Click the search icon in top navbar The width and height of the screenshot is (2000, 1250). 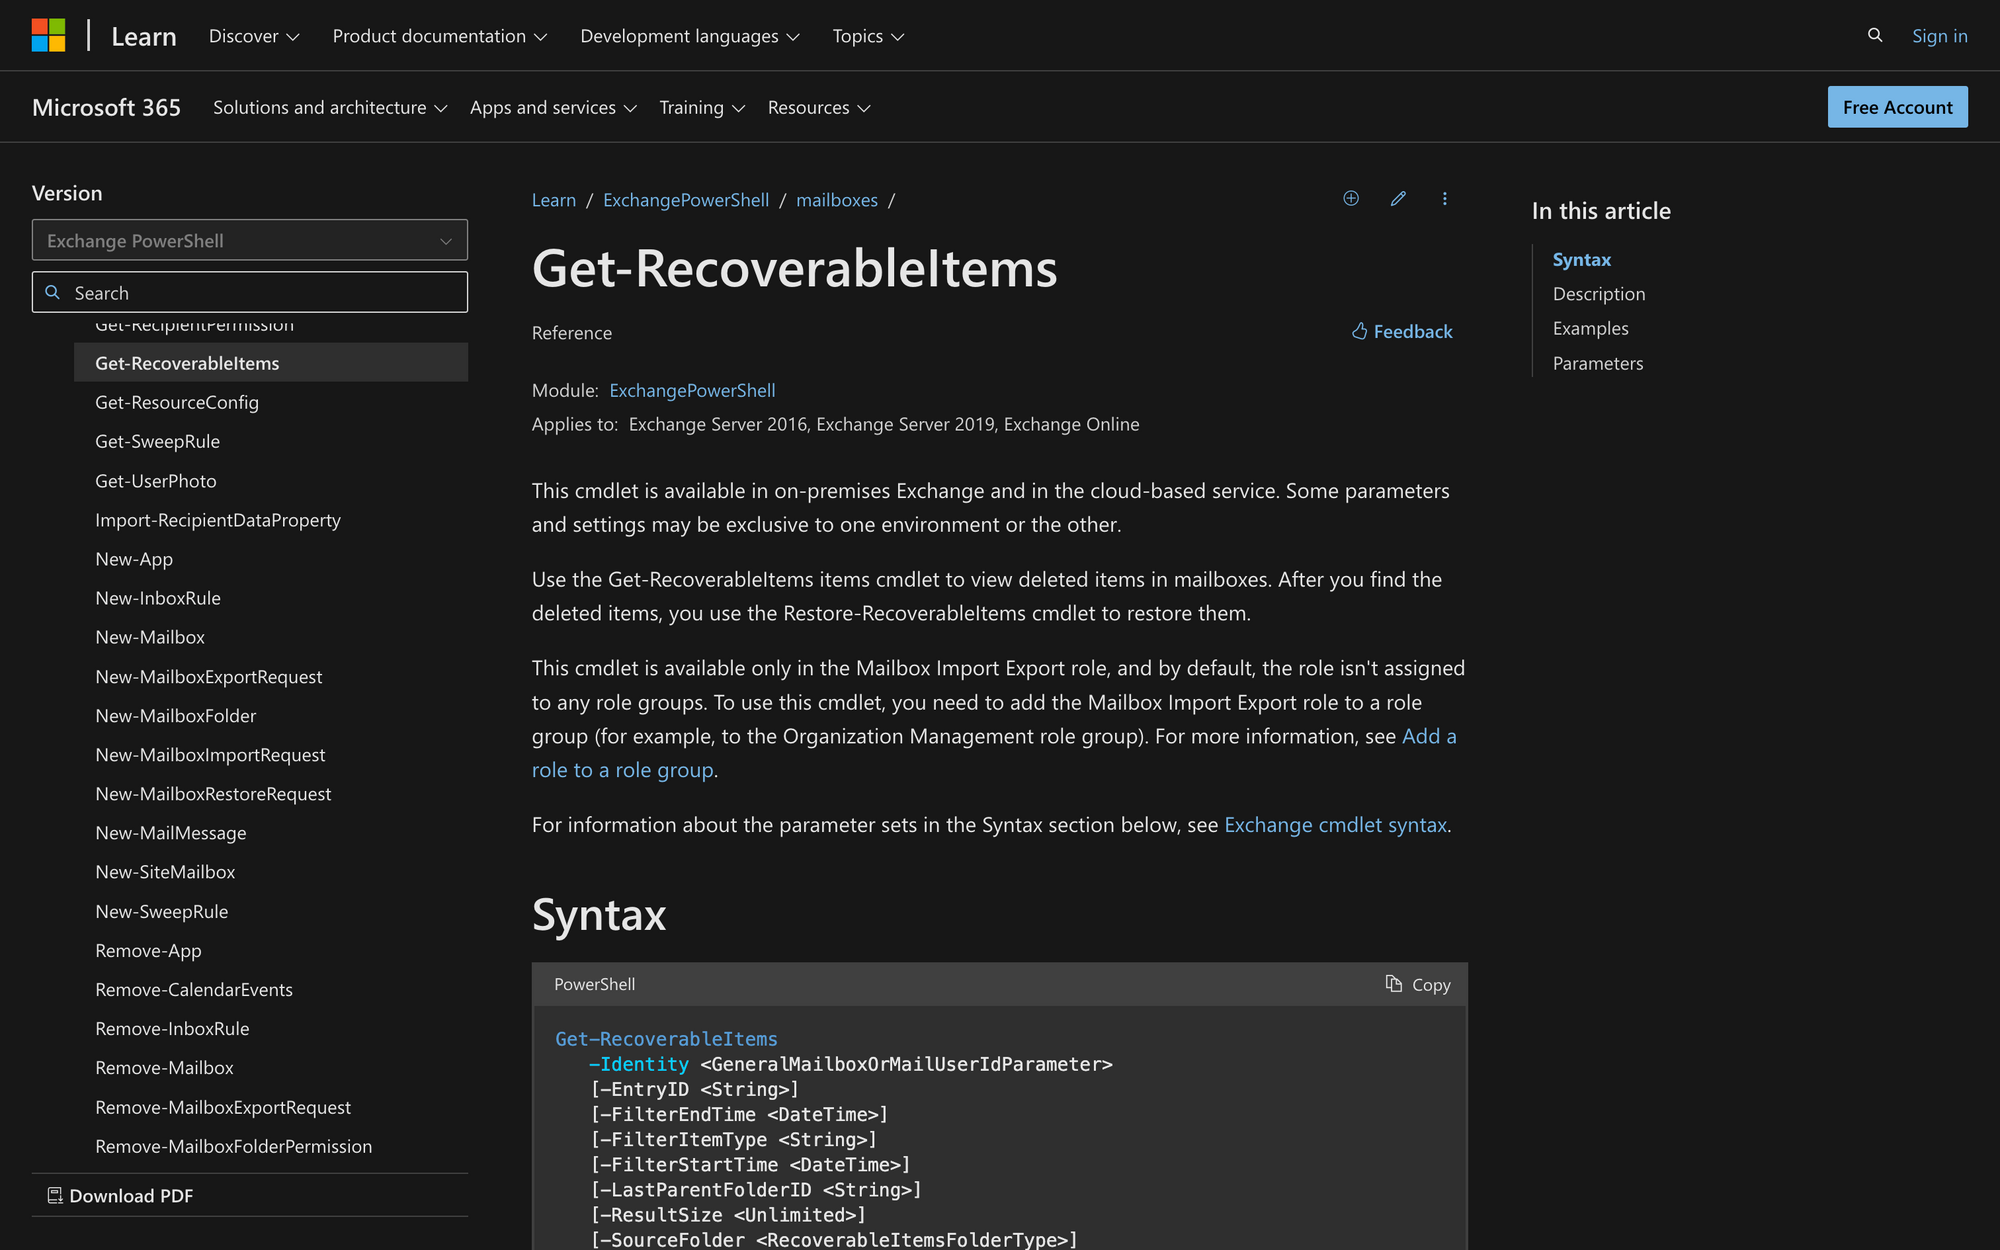pos(1875,35)
